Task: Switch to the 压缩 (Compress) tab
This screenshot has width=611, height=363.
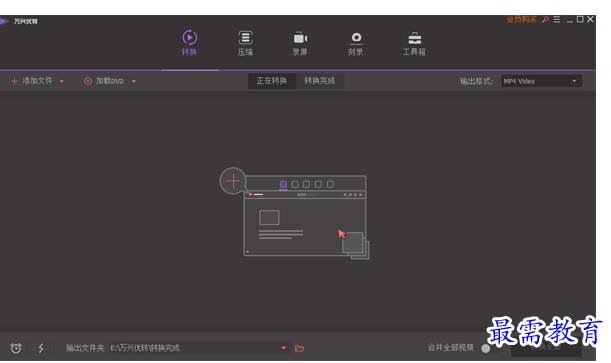Action: [245, 43]
